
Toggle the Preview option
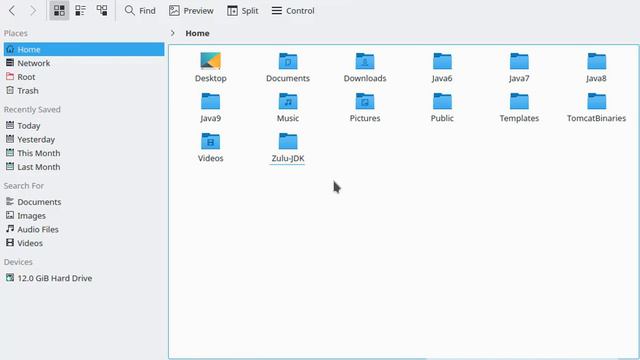[x=191, y=11]
